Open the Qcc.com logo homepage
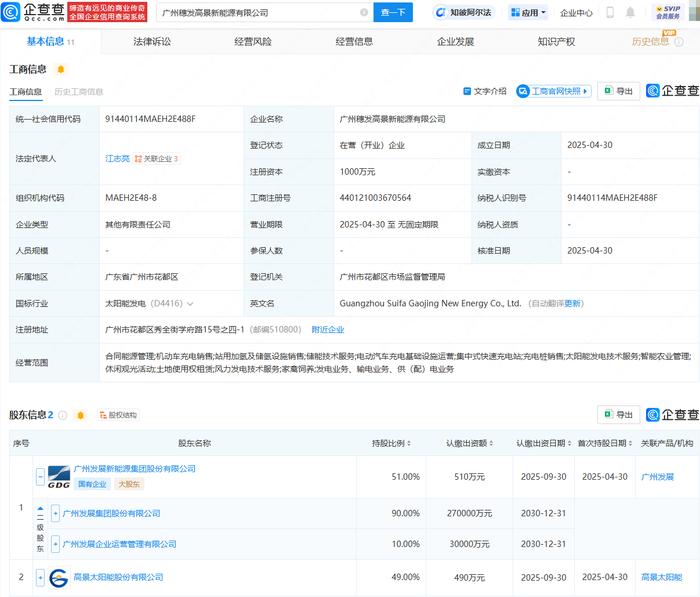The width and height of the screenshot is (700, 597). click(33, 12)
